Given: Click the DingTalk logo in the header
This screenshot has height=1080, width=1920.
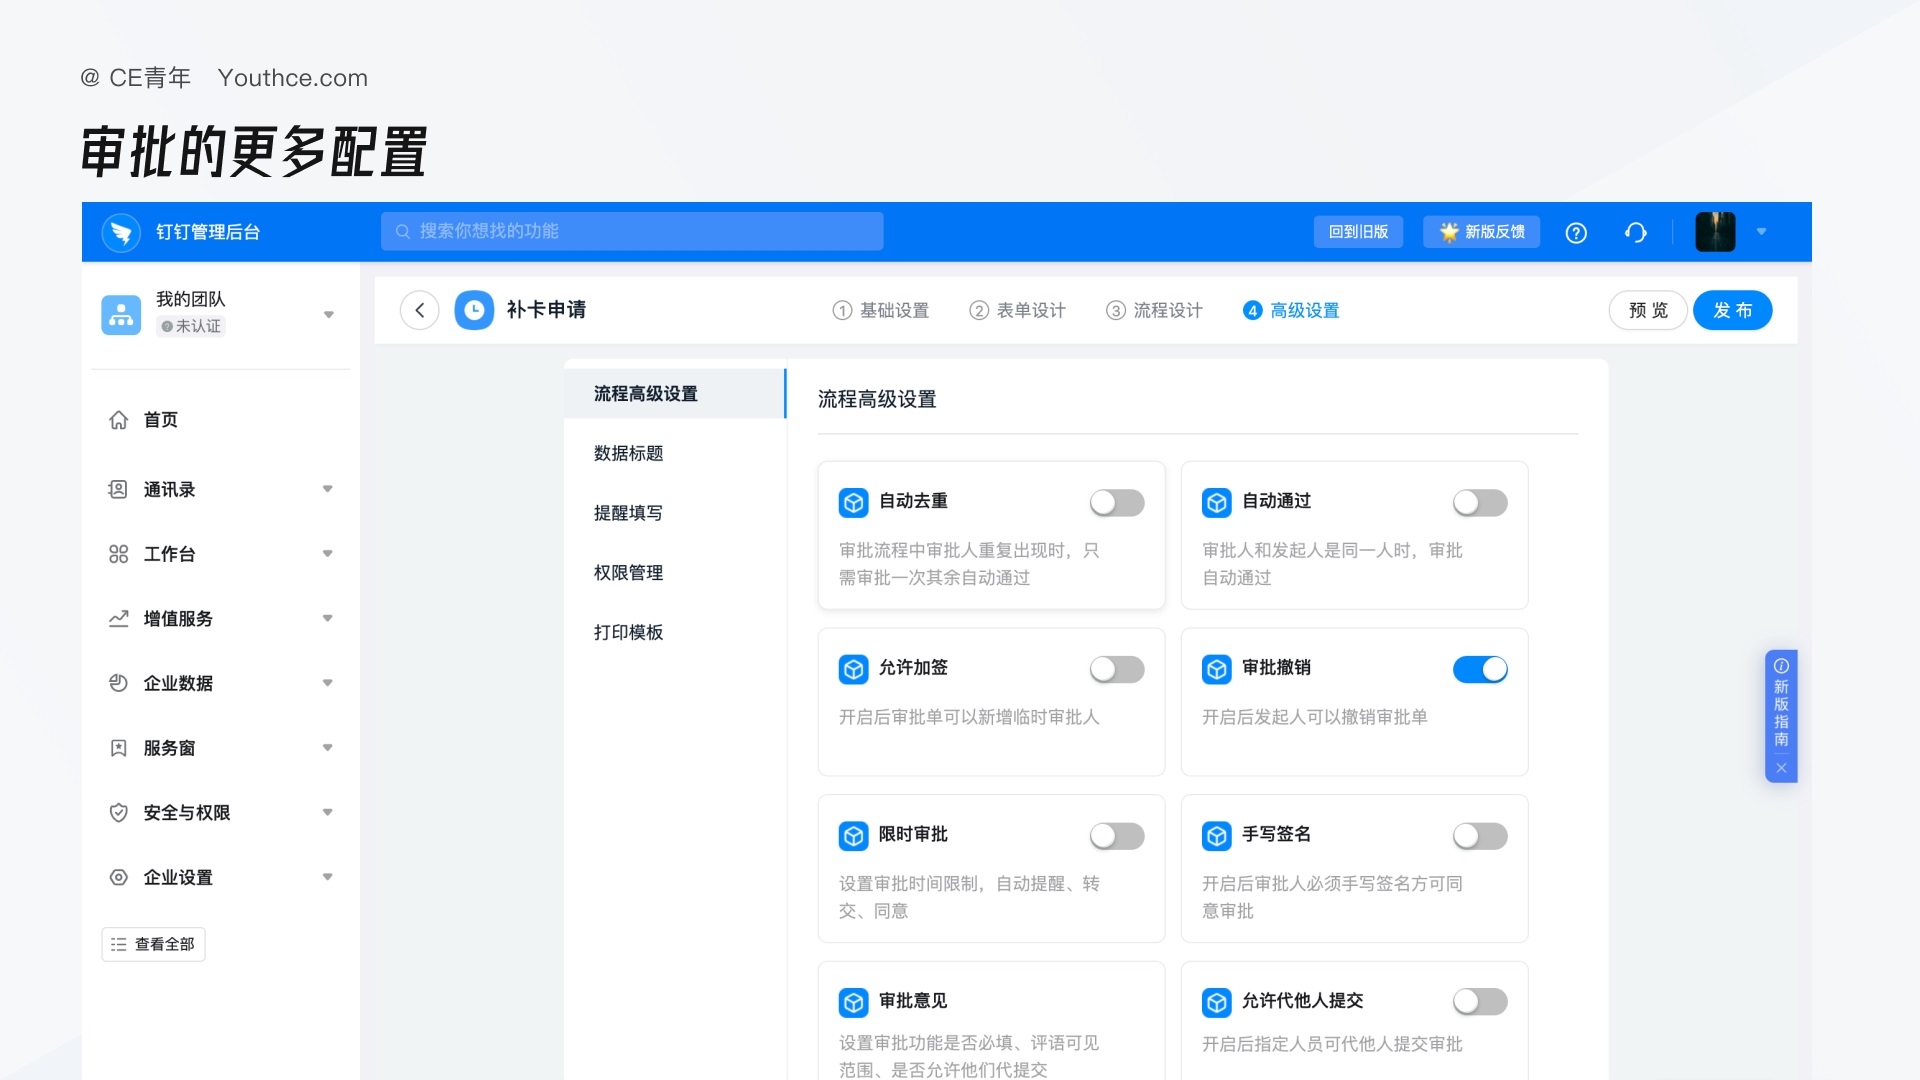Looking at the screenshot, I should 121,233.
